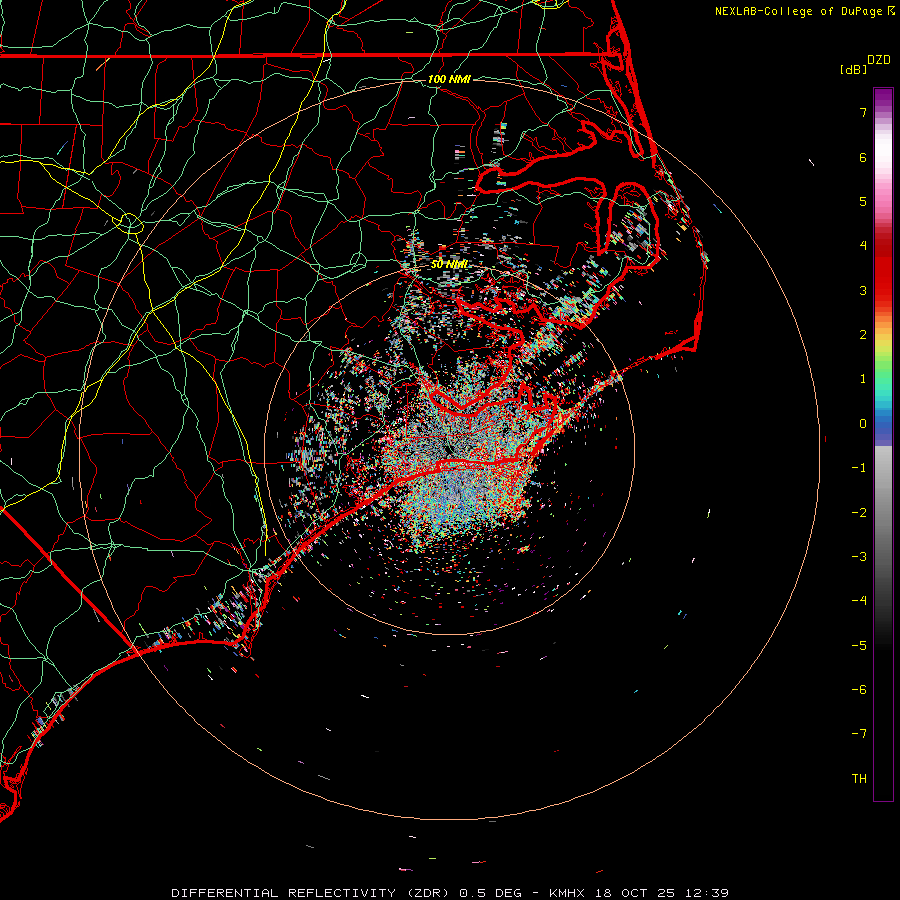The height and width of the screenshot is (900, 900).
Task: Click the DZD label above the color scale
Action: coord(879,60)
